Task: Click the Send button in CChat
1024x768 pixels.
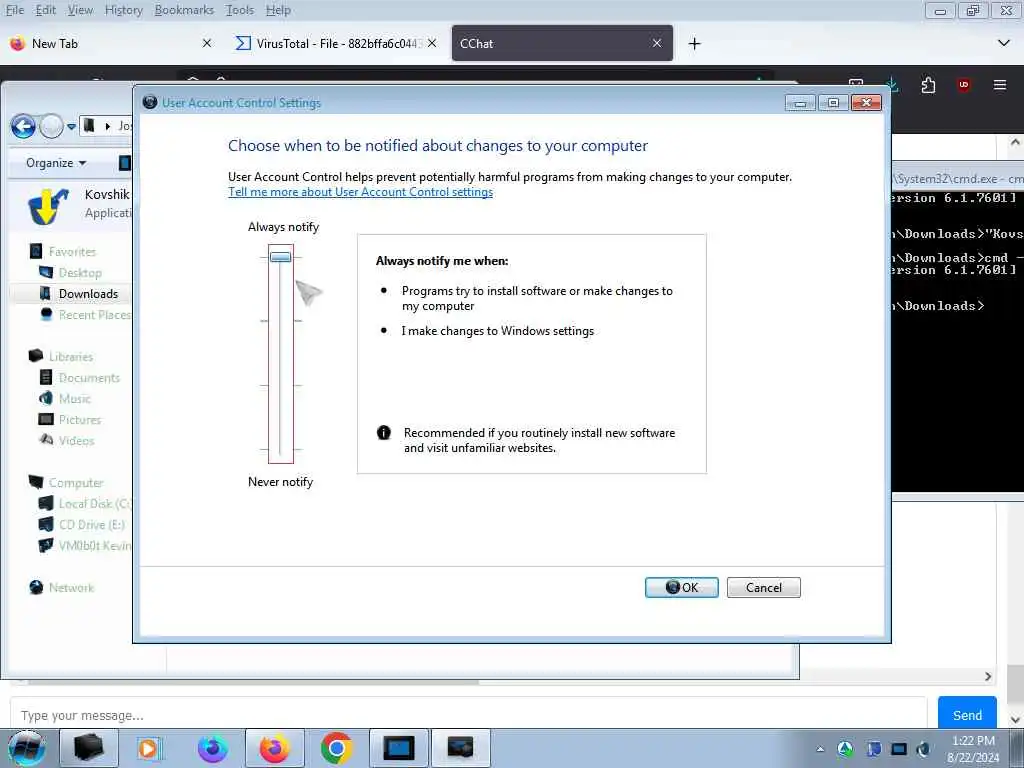Action: (x=967, y=715)
